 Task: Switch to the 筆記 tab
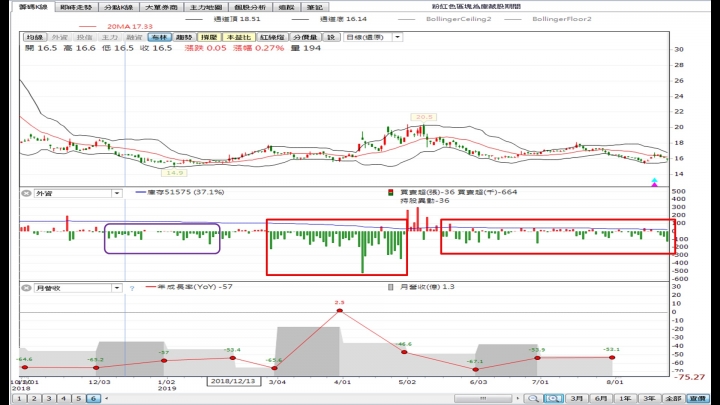(315, 7)
